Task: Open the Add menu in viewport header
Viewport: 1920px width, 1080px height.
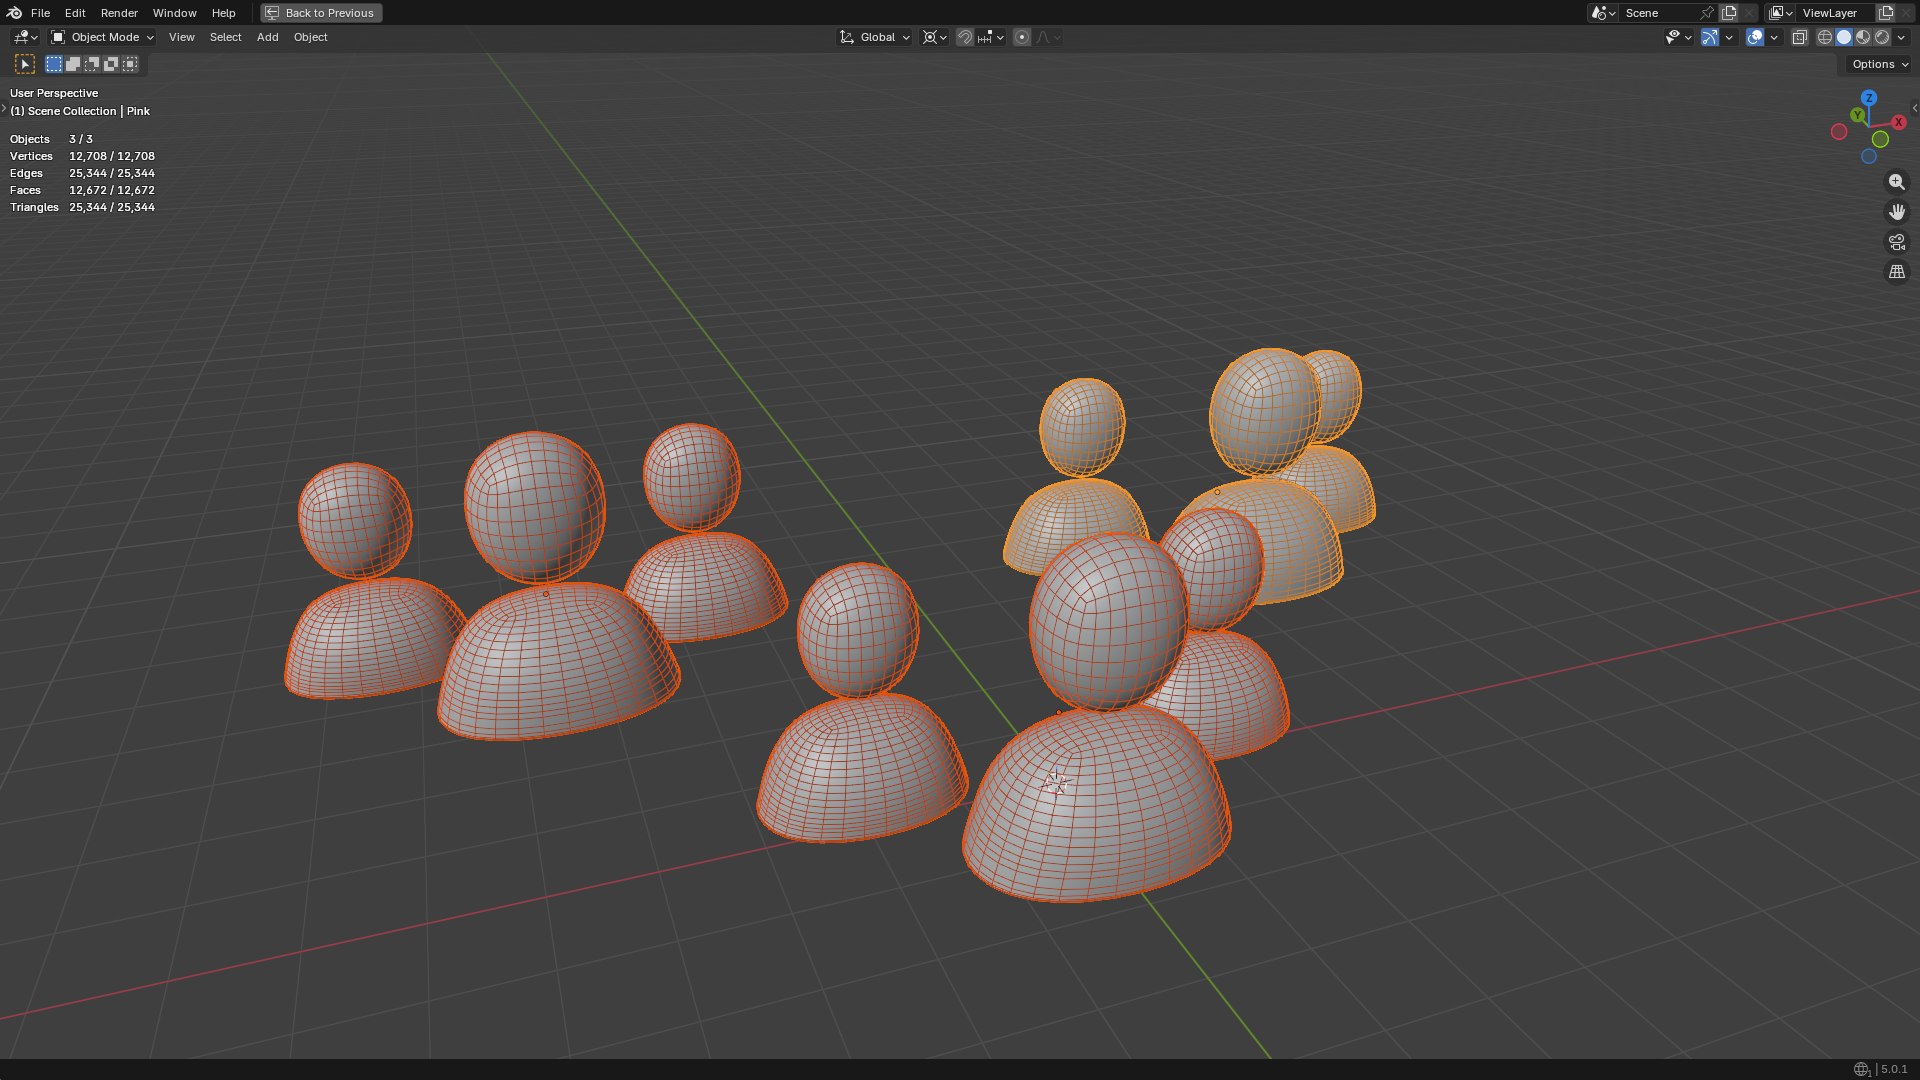Action: click(267, 37)
